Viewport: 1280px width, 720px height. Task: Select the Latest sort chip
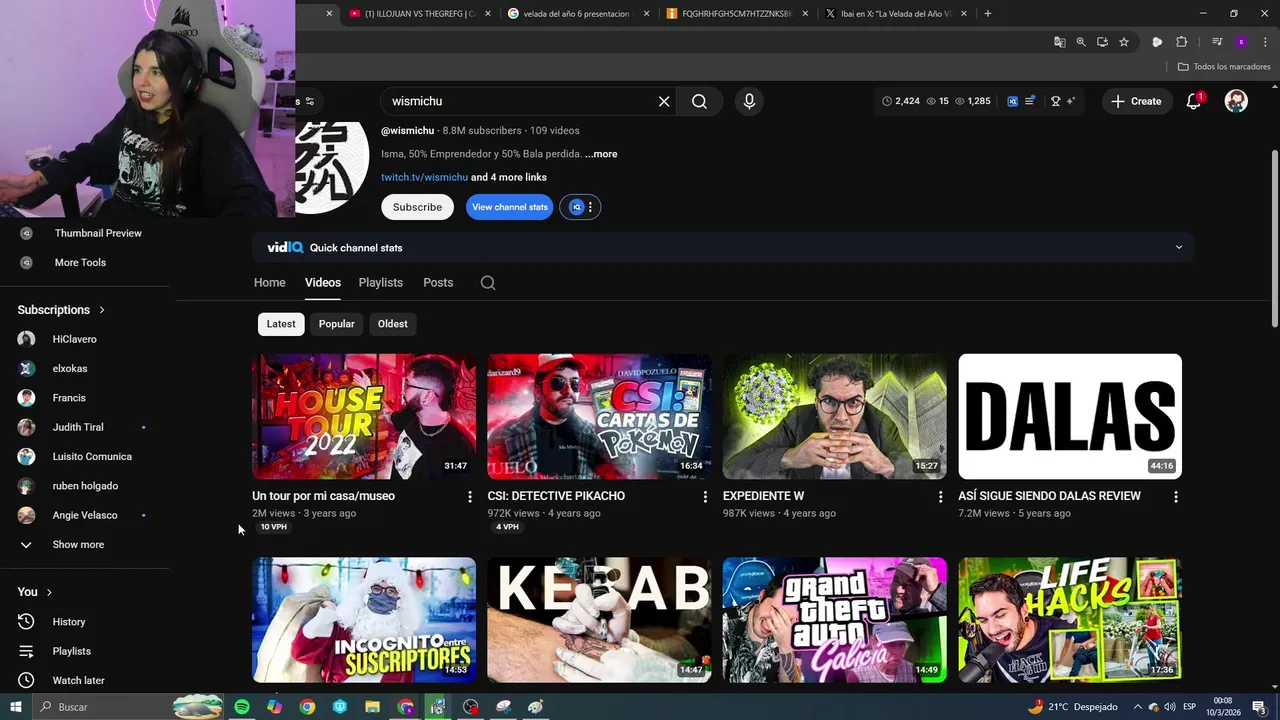tap(281, 324)
